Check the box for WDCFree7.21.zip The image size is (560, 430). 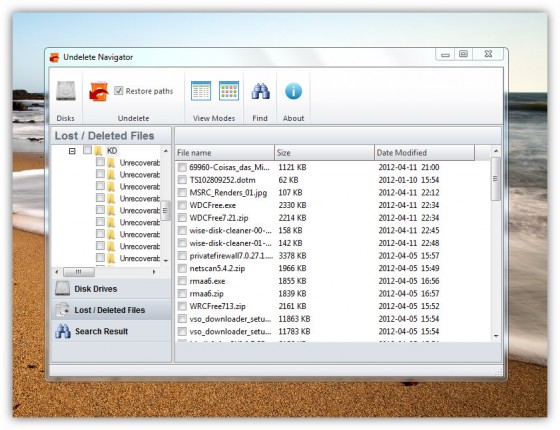click(x=182, y=218)
